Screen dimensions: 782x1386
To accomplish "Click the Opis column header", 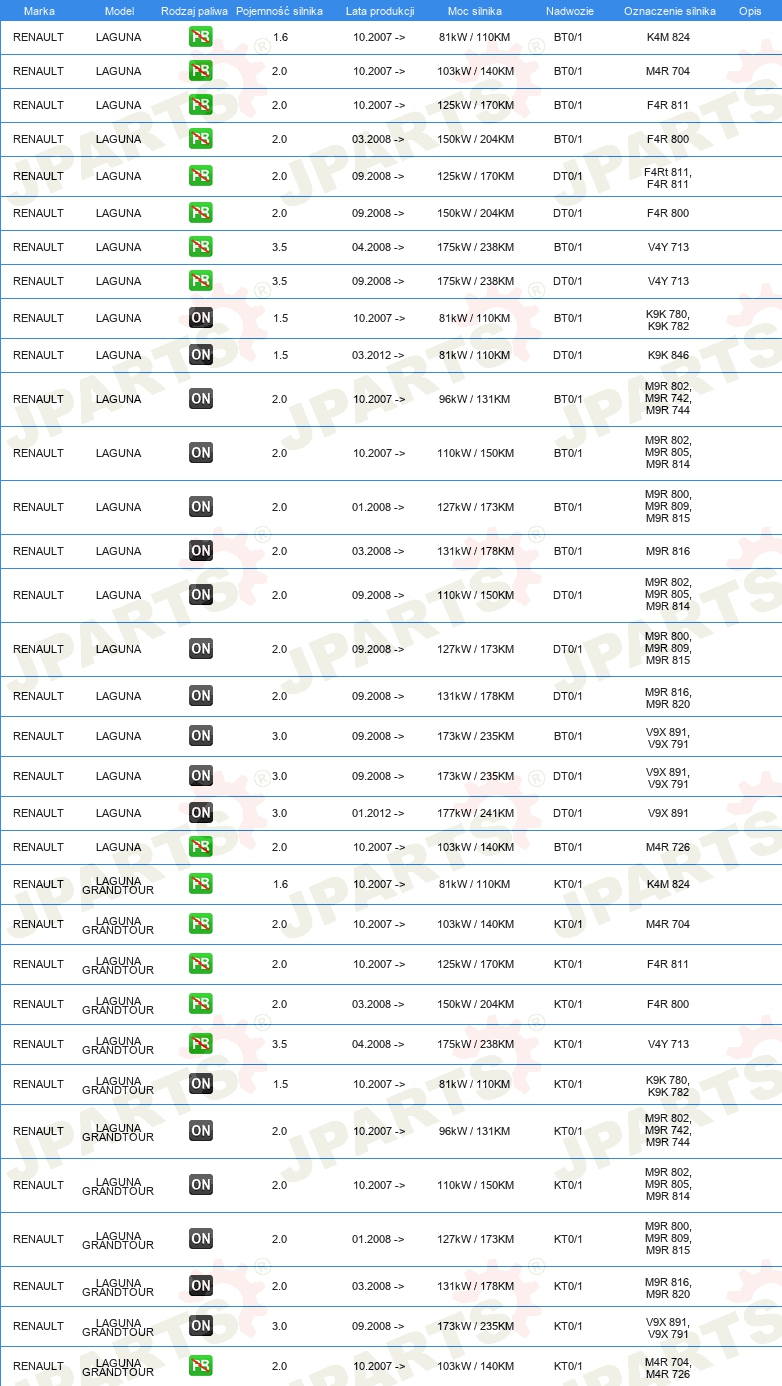I will click(750, 11).
